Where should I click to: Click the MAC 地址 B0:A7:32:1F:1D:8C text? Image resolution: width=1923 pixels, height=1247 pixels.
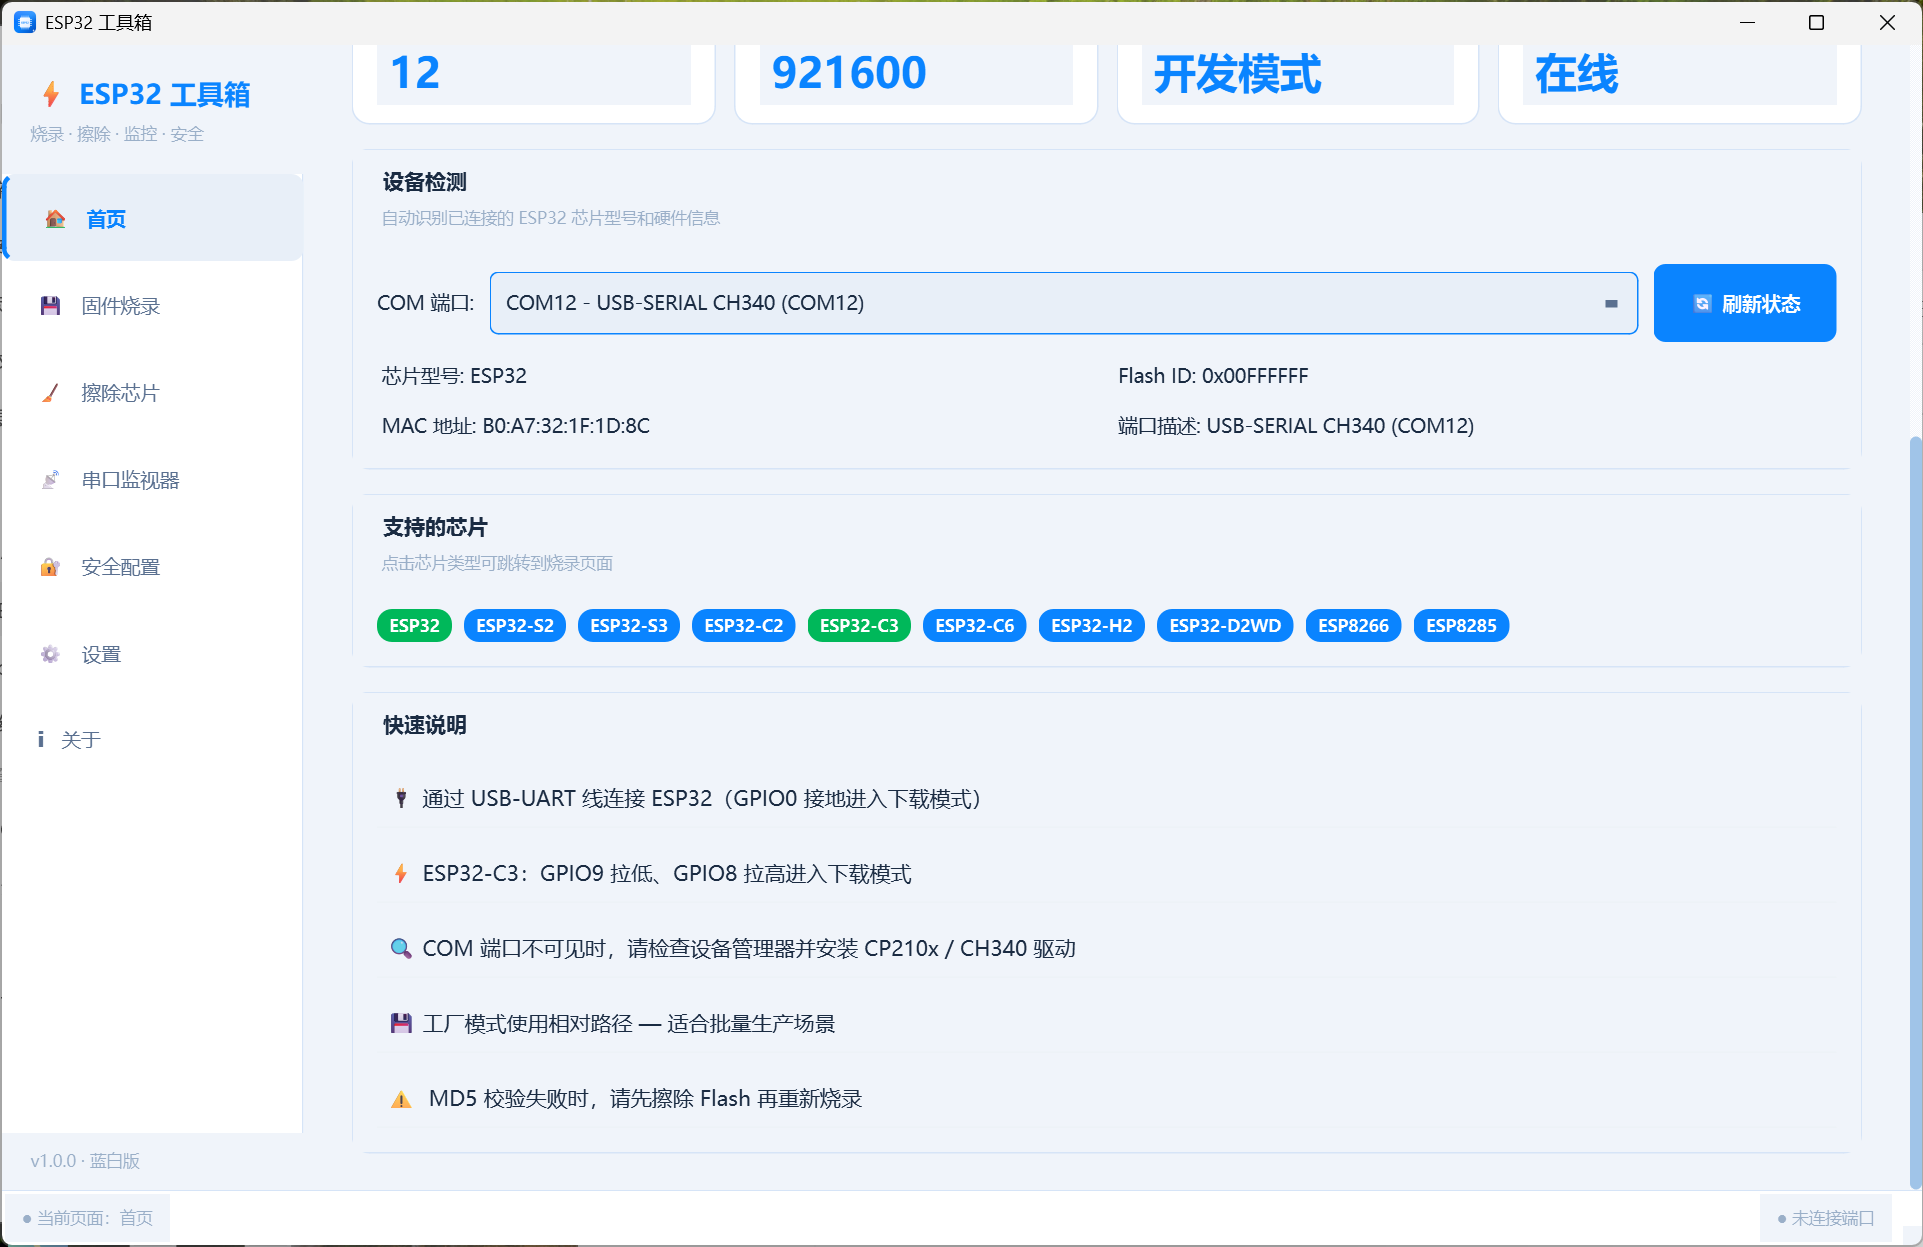[x=516, y=426]
